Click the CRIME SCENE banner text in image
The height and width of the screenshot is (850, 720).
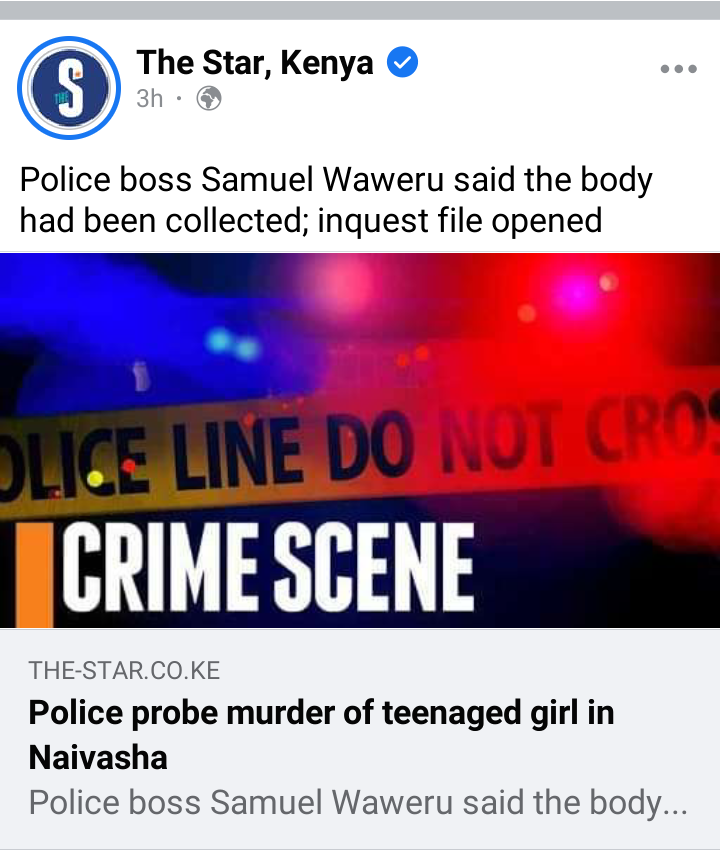pos(268,566)
